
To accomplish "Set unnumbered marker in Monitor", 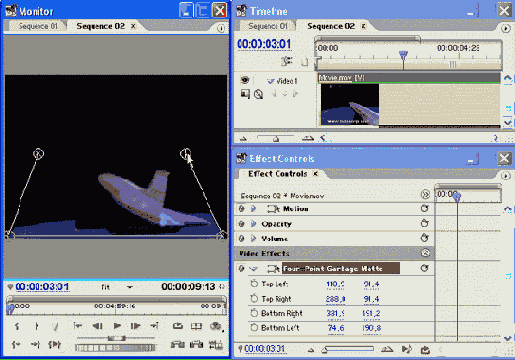I will (55, 326).
